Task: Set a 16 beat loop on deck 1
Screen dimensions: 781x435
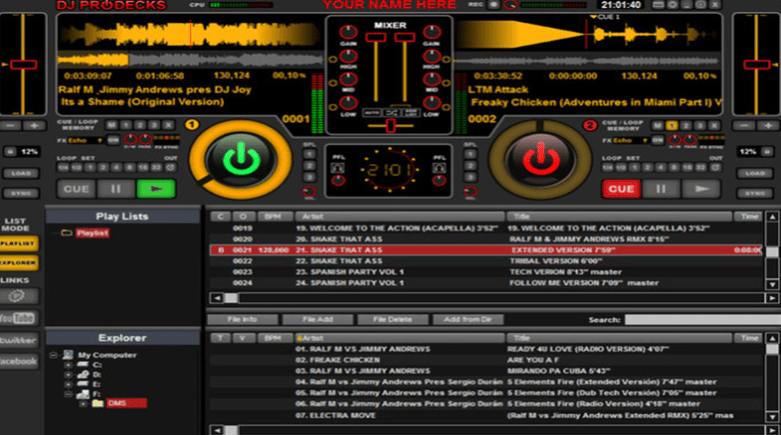Action: tap(142, 167)
